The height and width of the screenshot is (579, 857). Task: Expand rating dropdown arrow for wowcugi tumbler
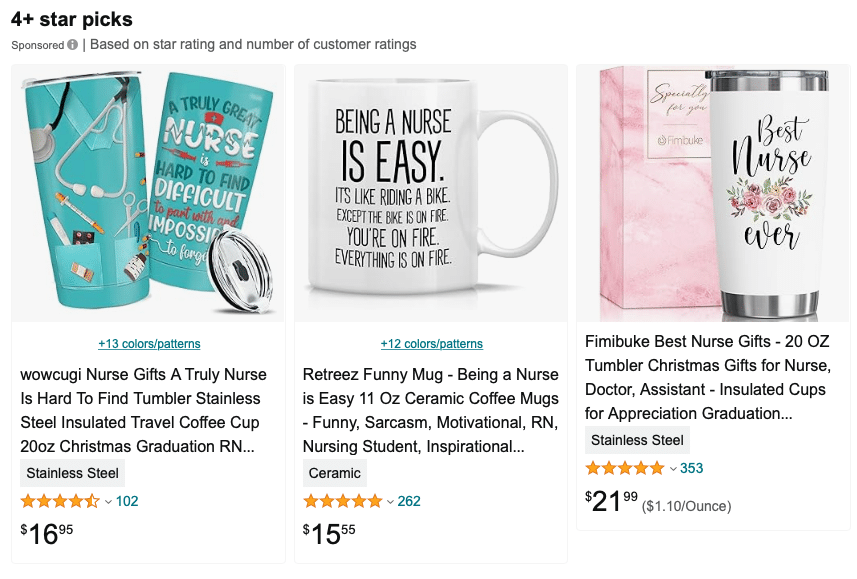tap(108, 502)
